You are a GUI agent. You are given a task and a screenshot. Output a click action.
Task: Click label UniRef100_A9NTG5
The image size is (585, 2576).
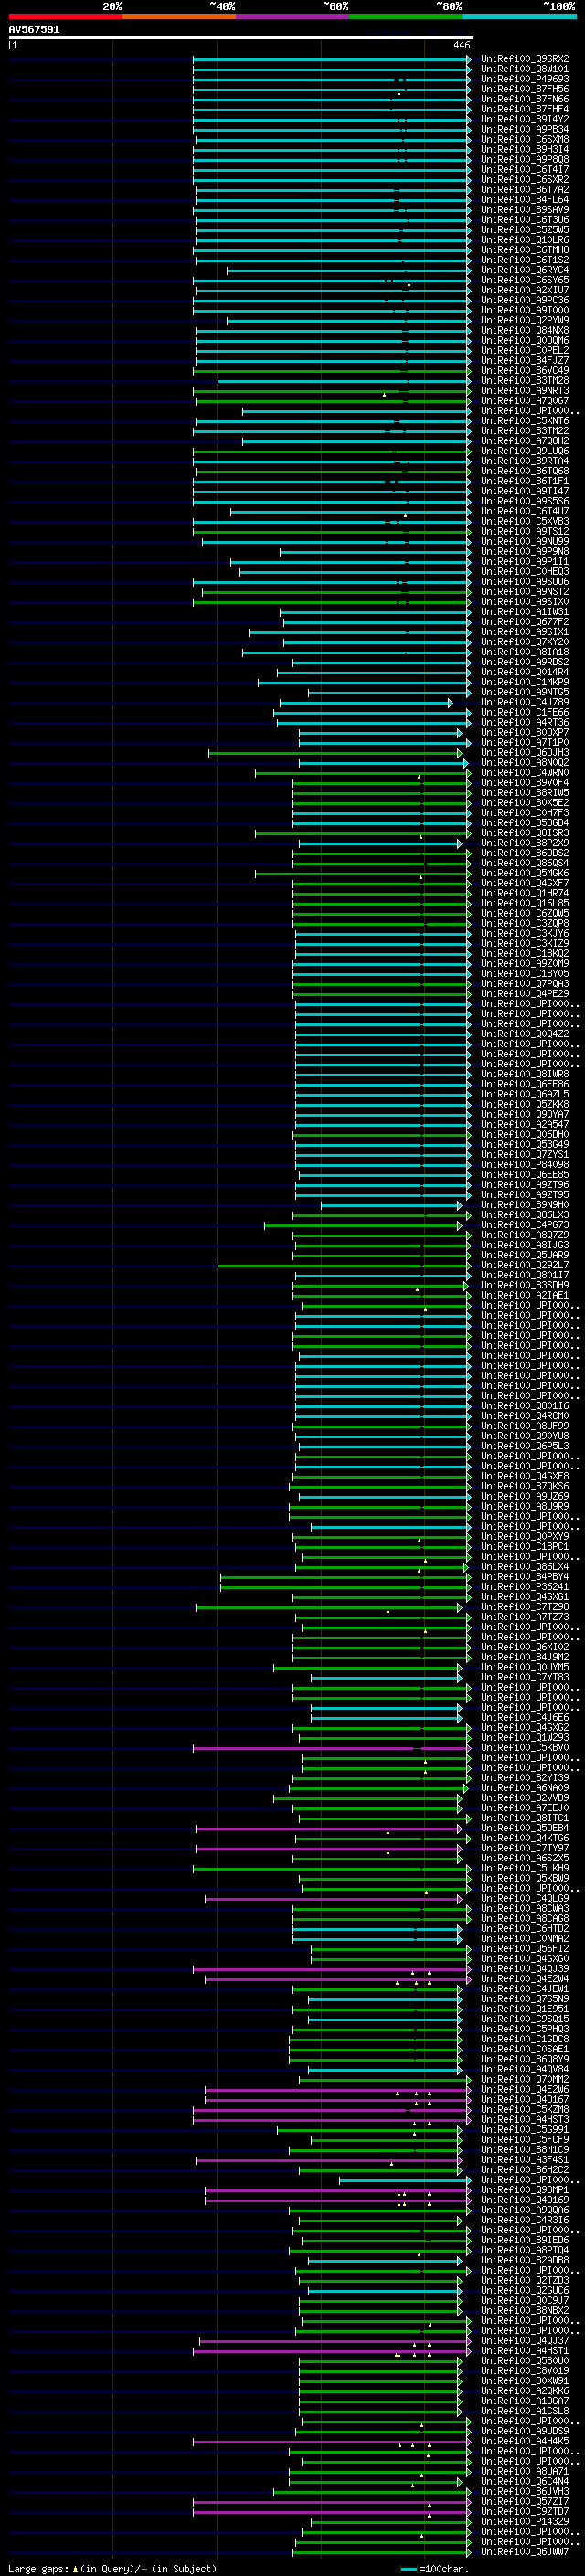(x=525, y=692)
